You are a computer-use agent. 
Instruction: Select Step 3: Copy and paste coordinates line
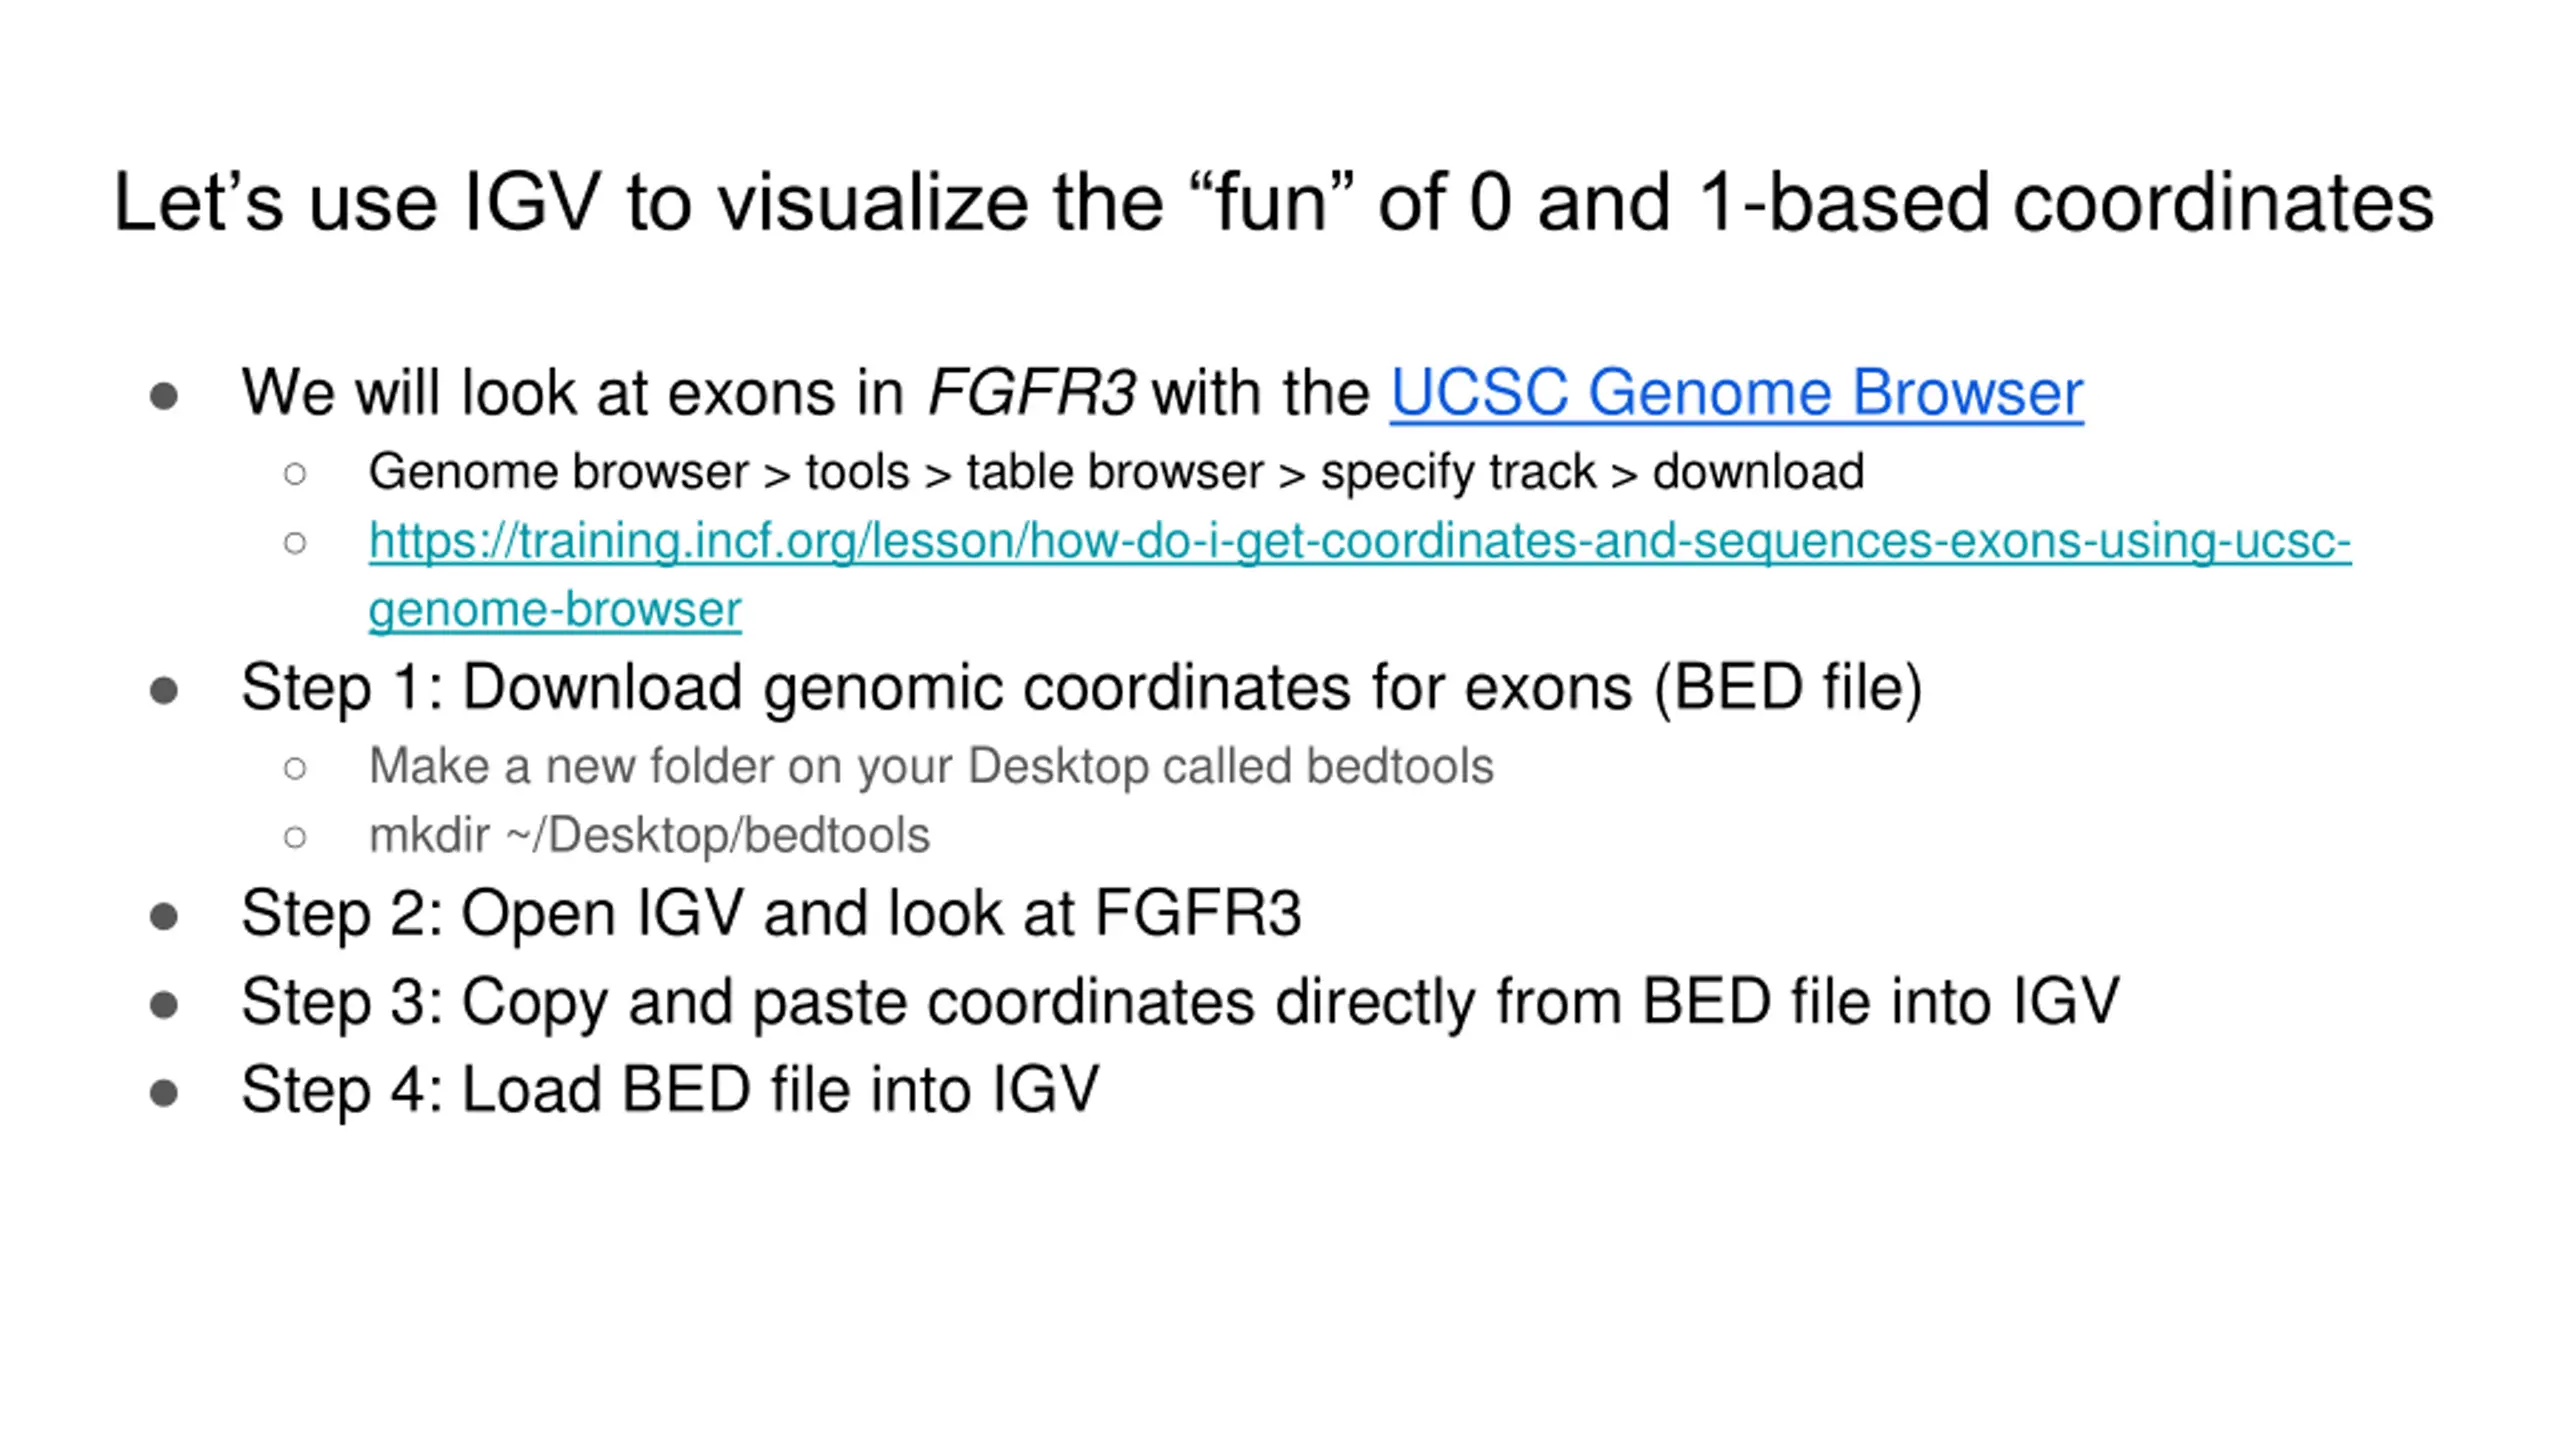click(1180, 1002)
